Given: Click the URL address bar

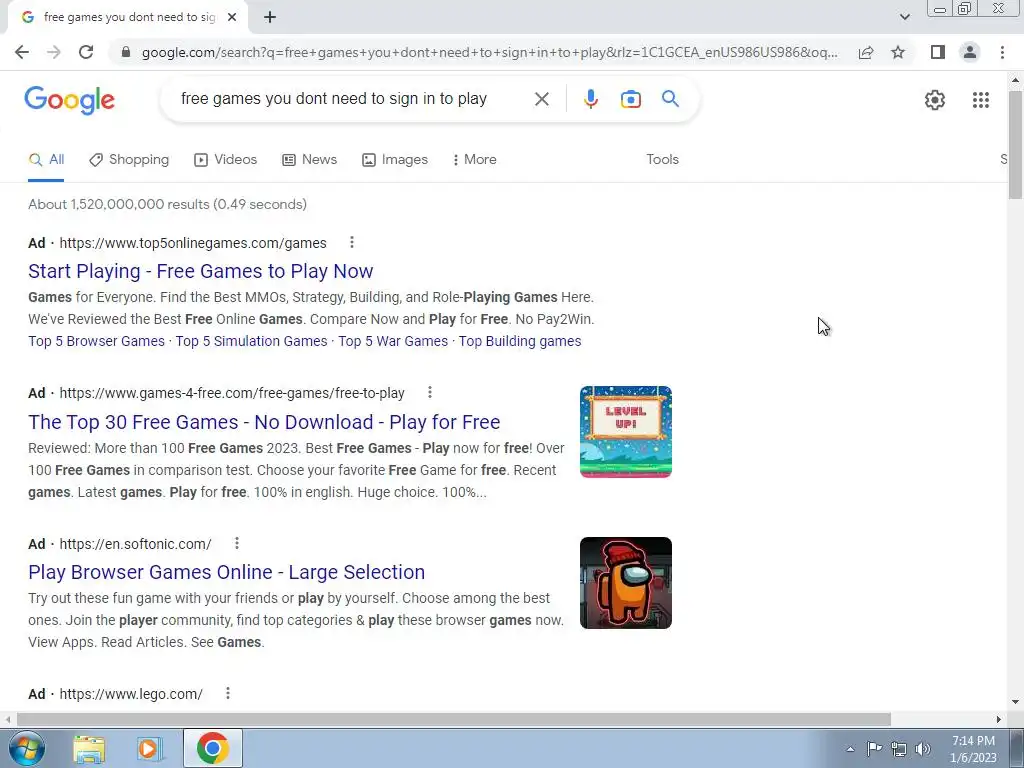Looking at the screenshot, I should (488, 52).
